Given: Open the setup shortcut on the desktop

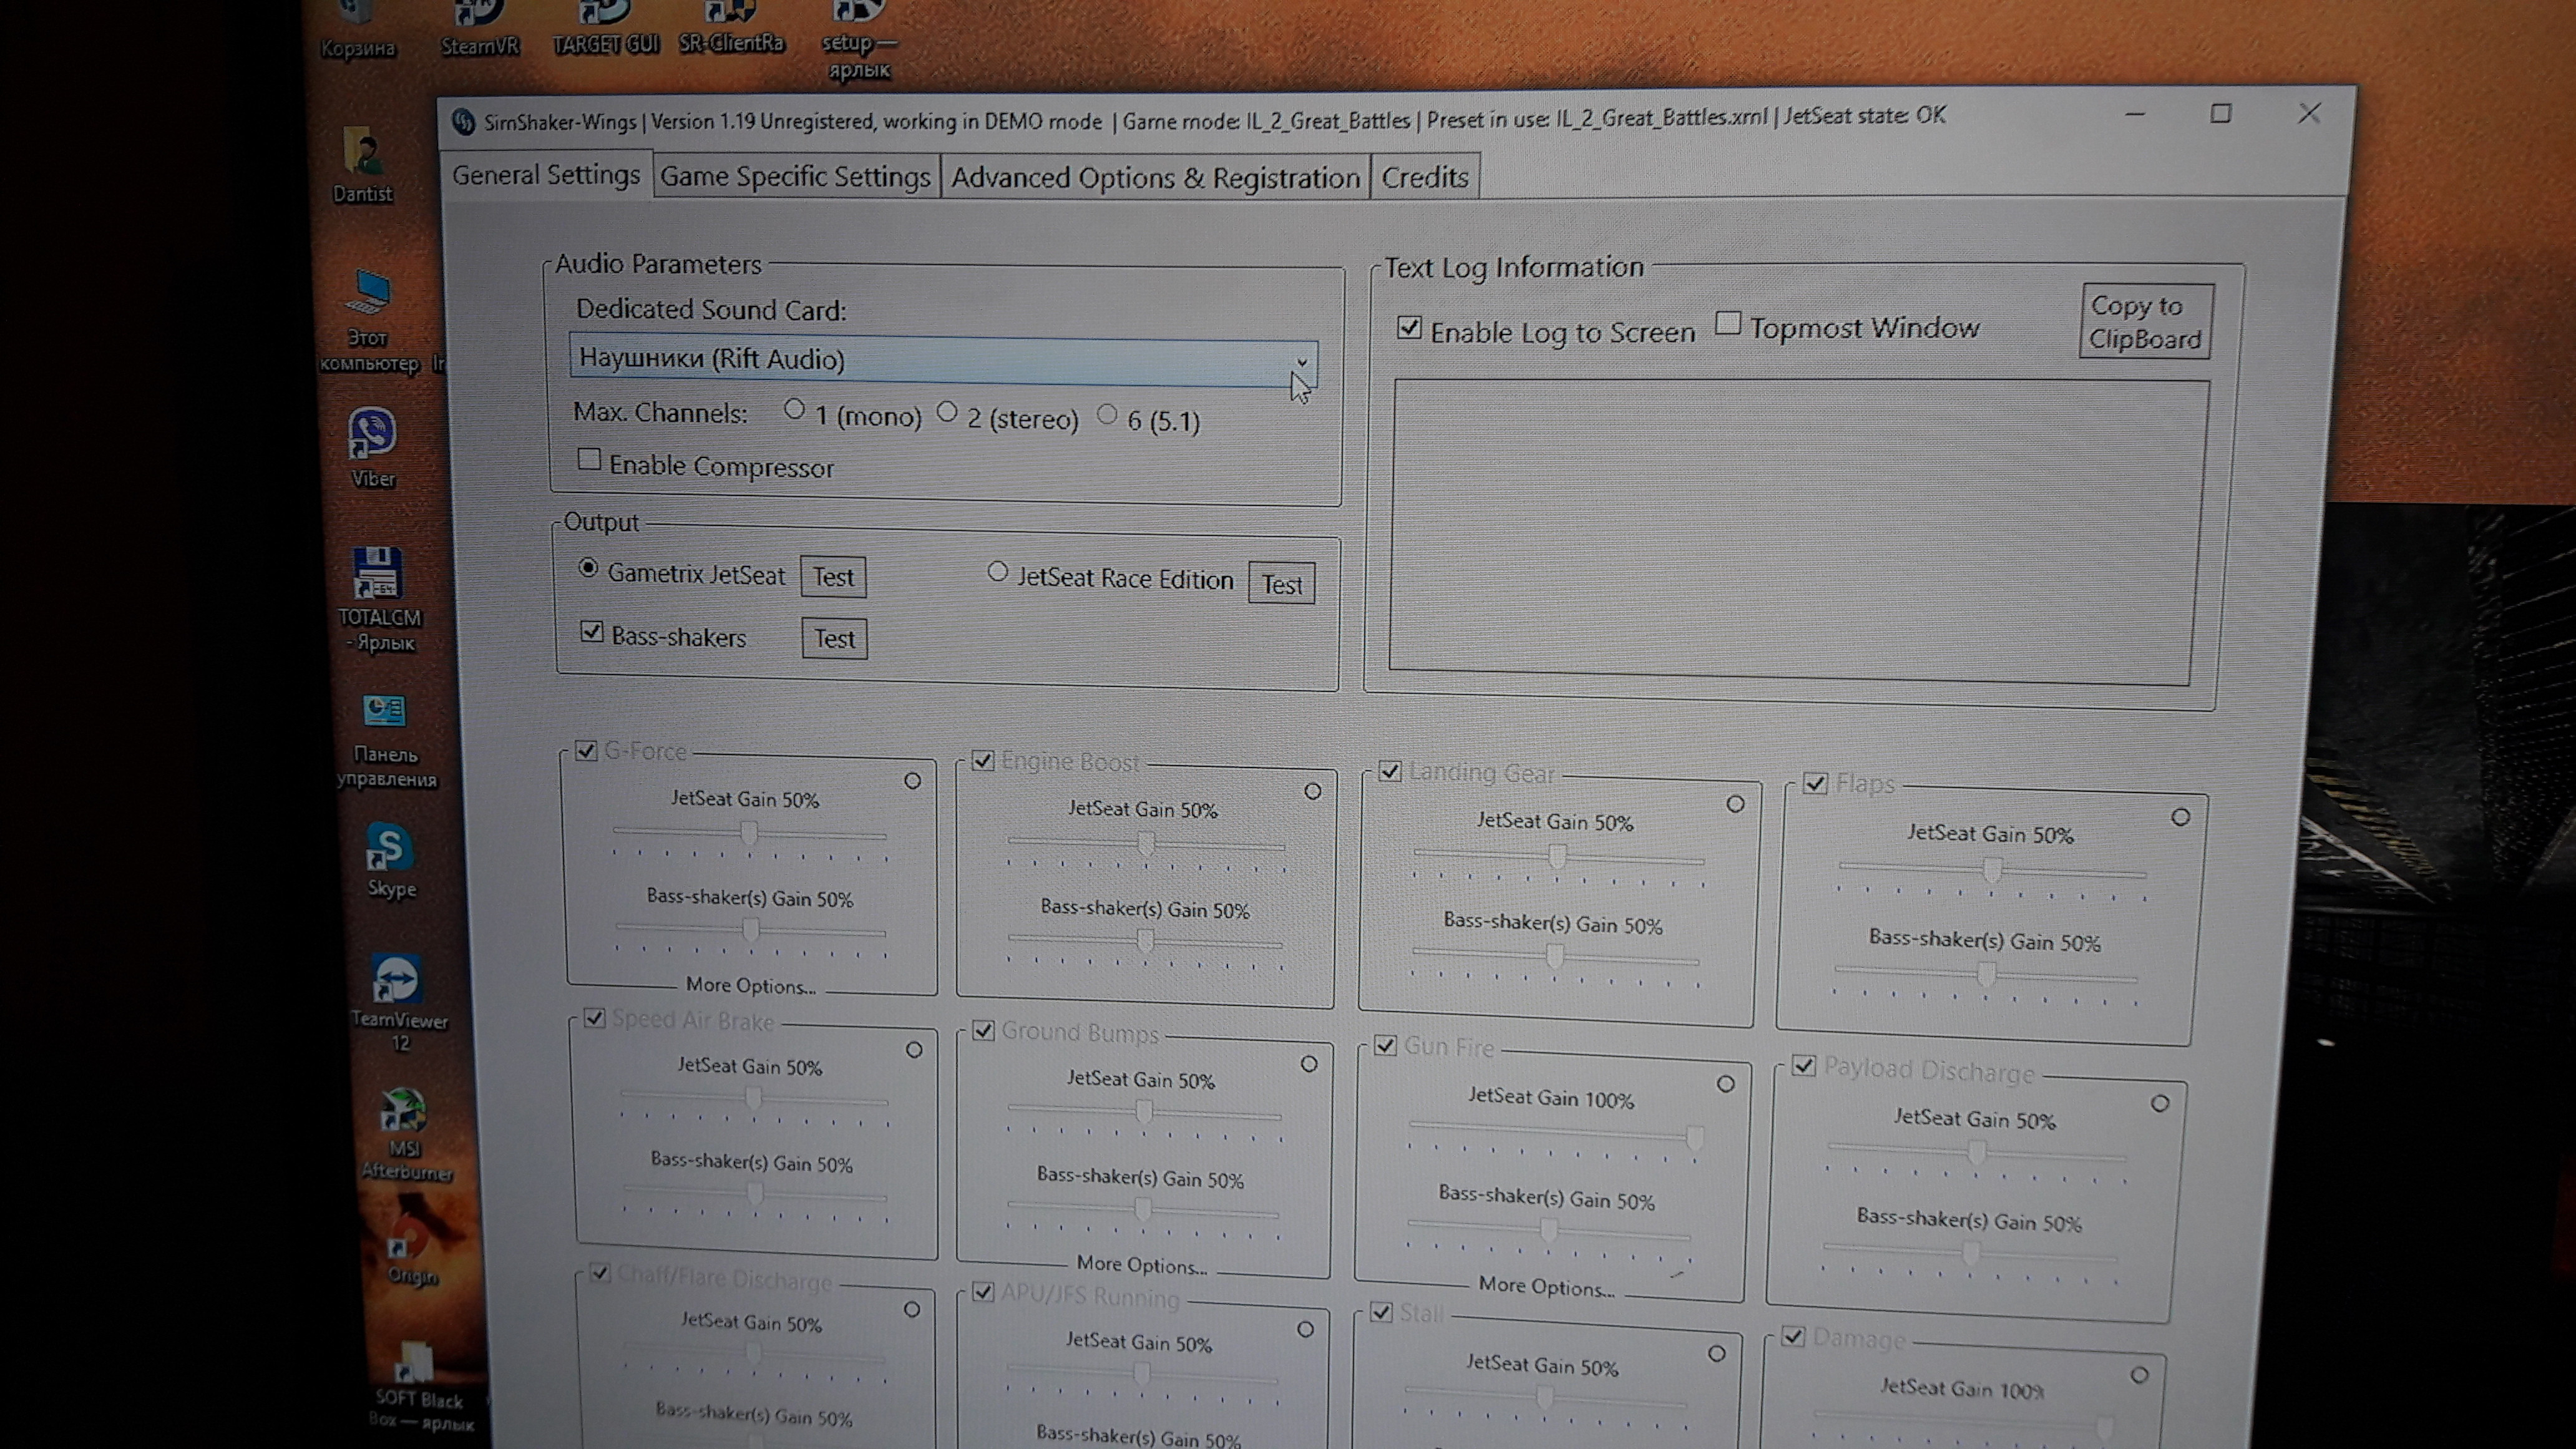Looking at the screenshot, I should 859,40.
